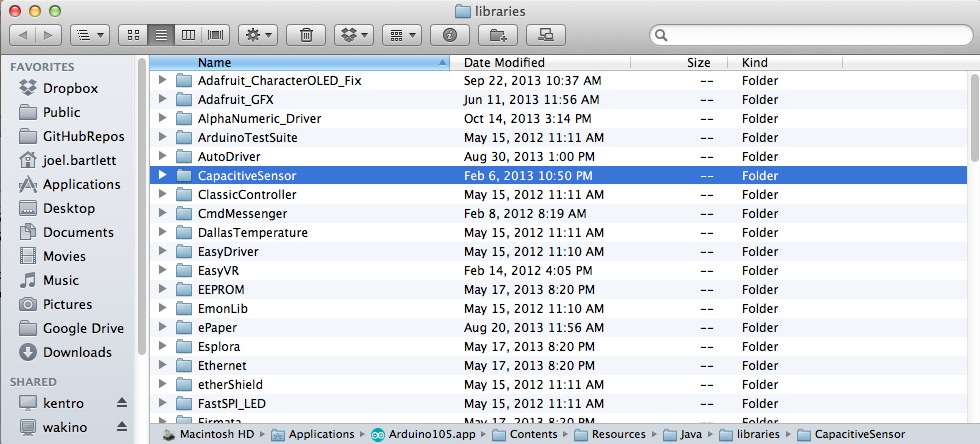Select the CmdMessenger folder

(x=560, y=213)
